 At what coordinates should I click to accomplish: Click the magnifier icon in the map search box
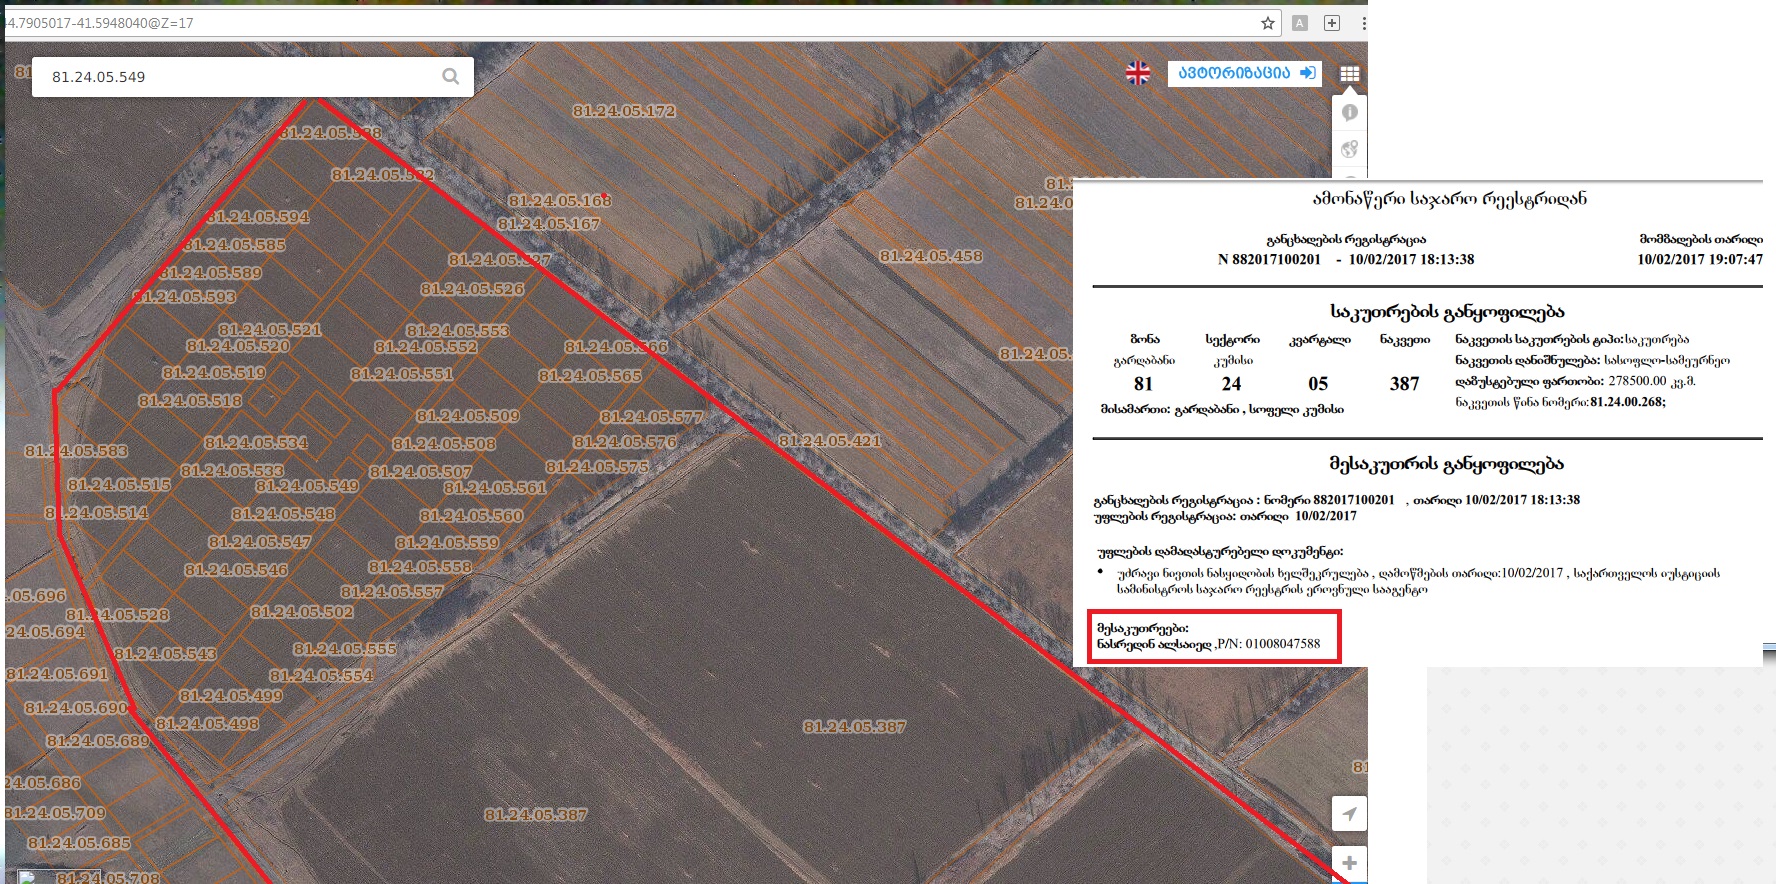(451, 76)
